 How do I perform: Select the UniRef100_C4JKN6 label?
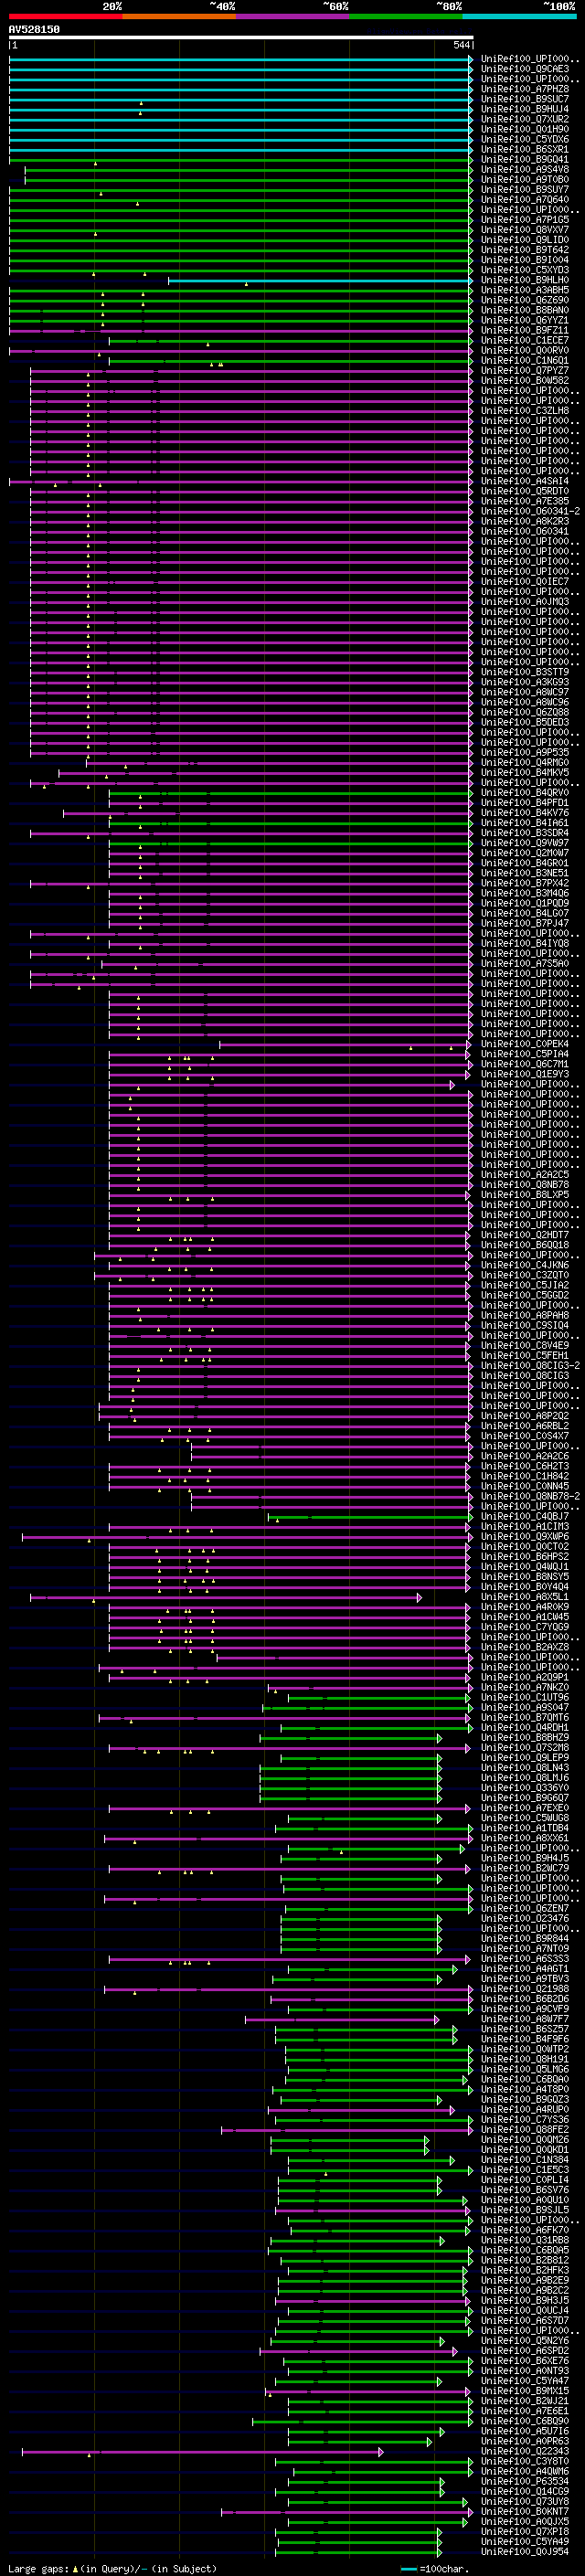[x=525, y=1265]
